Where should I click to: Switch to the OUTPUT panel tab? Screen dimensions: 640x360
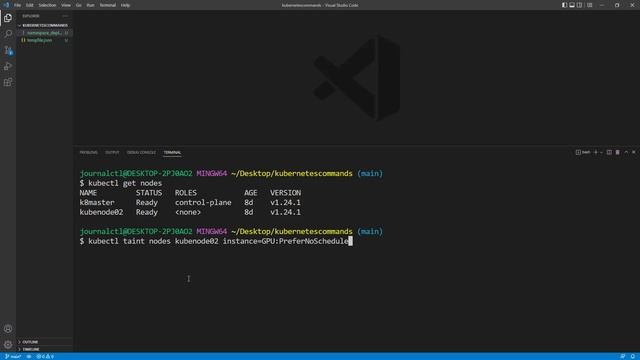pyautogui.click(x=112, y=152)
